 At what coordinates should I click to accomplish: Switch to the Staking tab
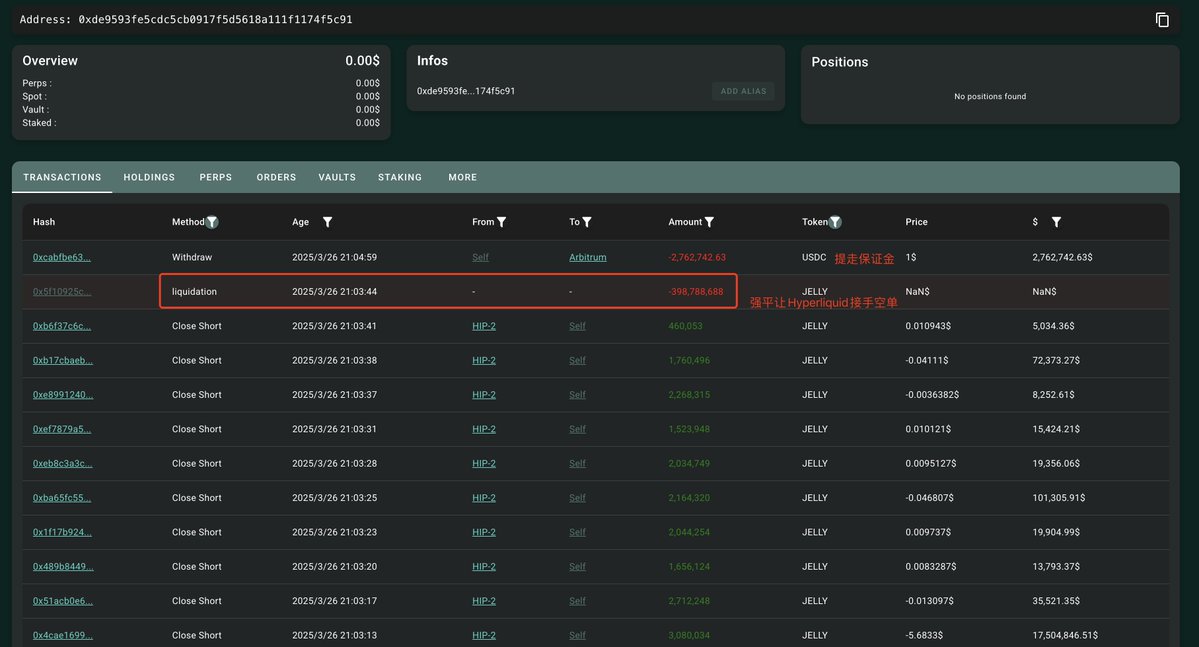(400, 177)
